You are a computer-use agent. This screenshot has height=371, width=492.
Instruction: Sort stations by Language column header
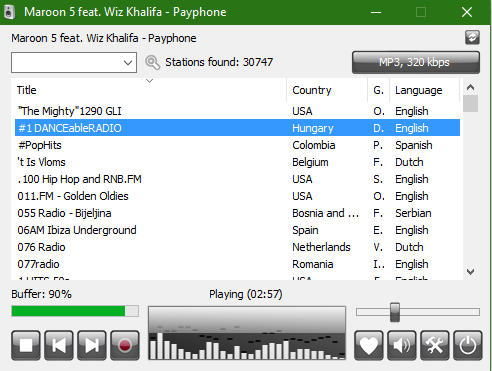(424, 90)
